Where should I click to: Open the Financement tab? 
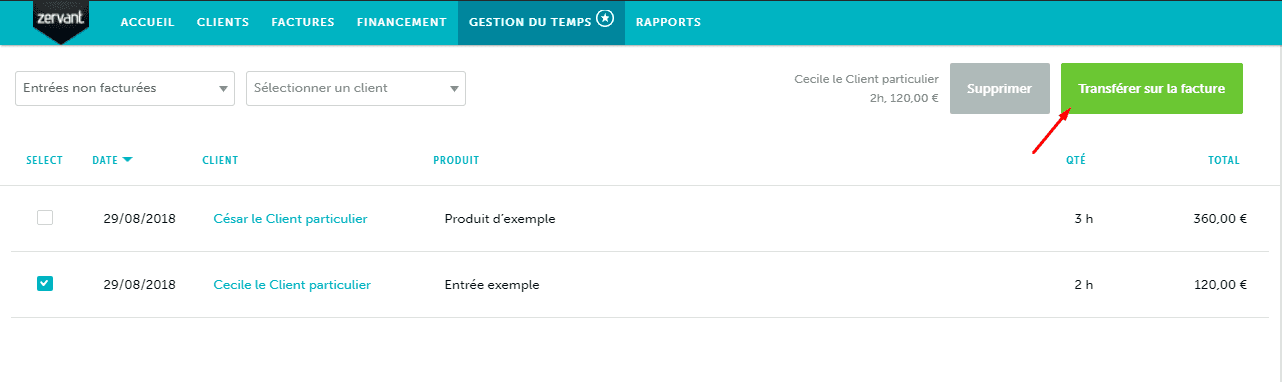[x=401, y=22]
